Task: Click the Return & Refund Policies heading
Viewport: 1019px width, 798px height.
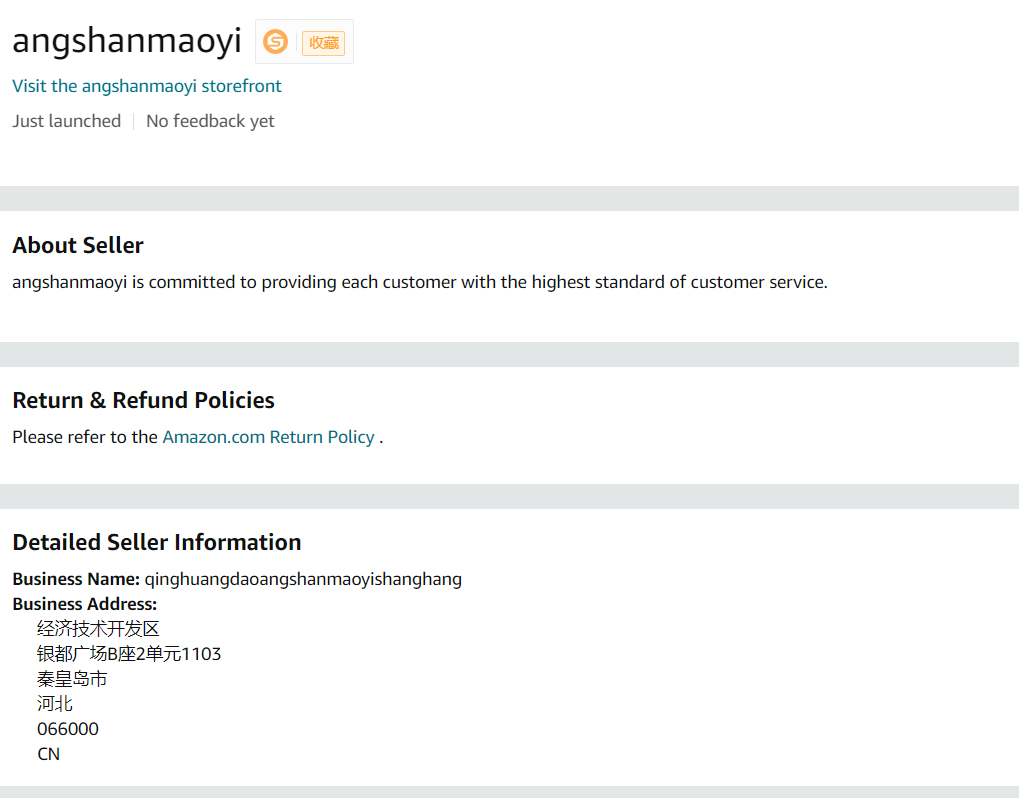Action: pos(143,400)
